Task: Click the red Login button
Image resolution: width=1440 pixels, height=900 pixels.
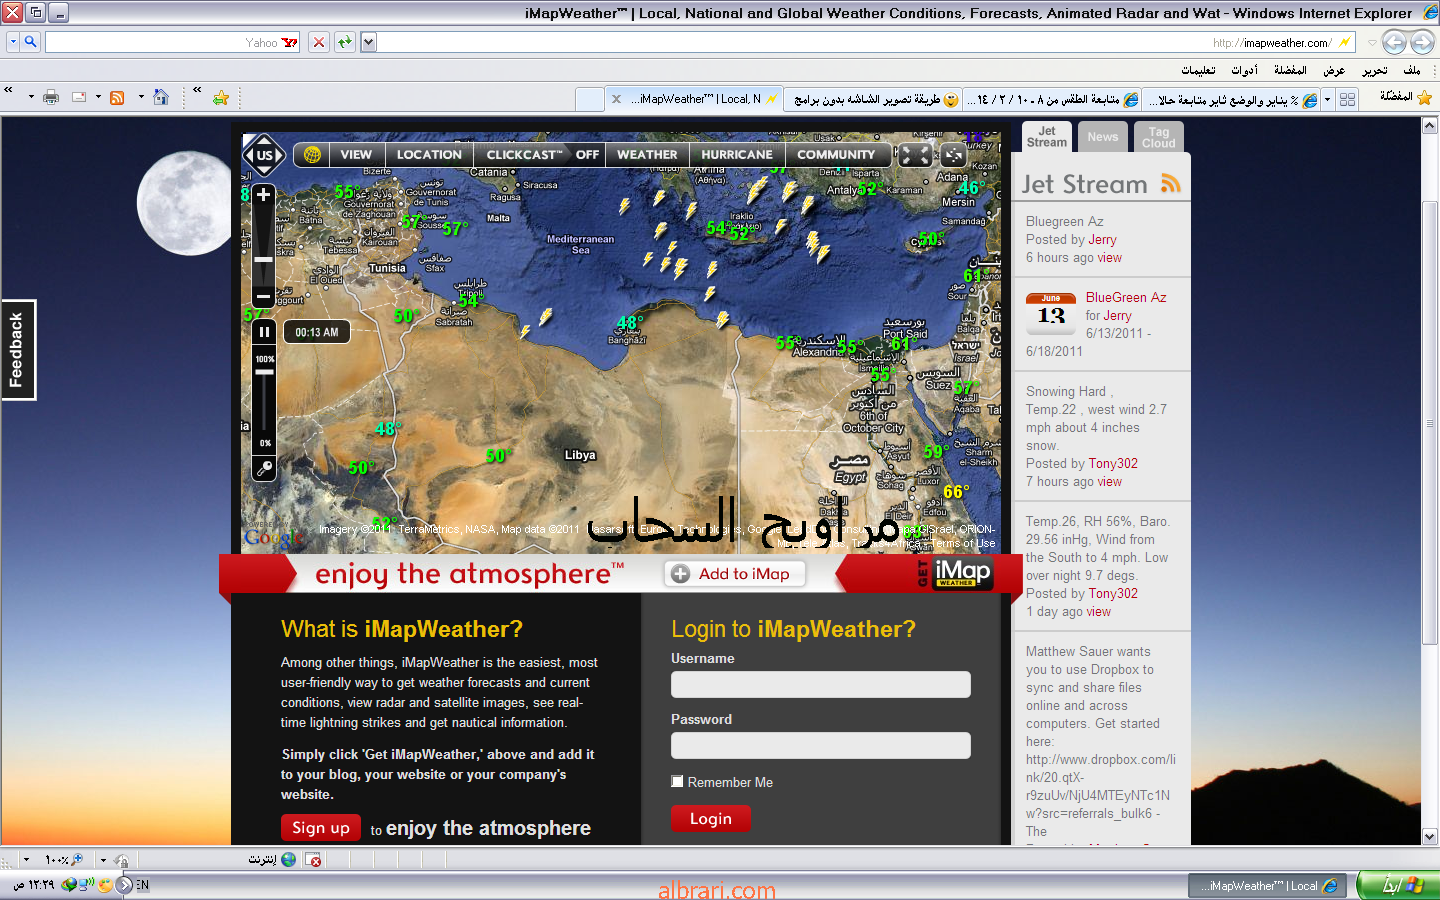Action: click(711, 818)
